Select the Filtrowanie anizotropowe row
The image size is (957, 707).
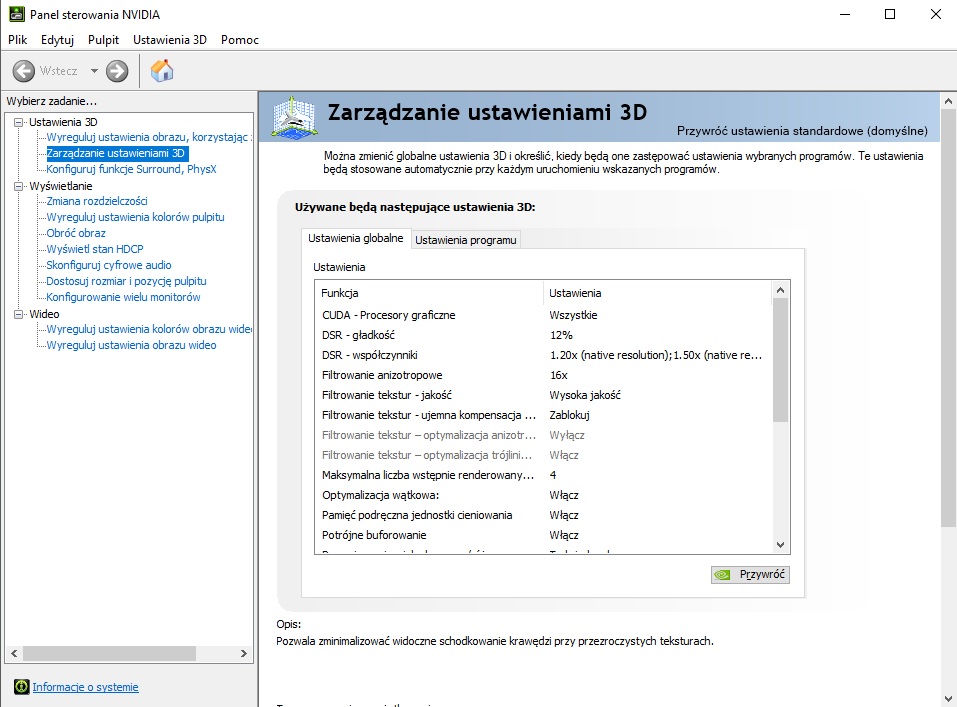(x=544, y=375)
